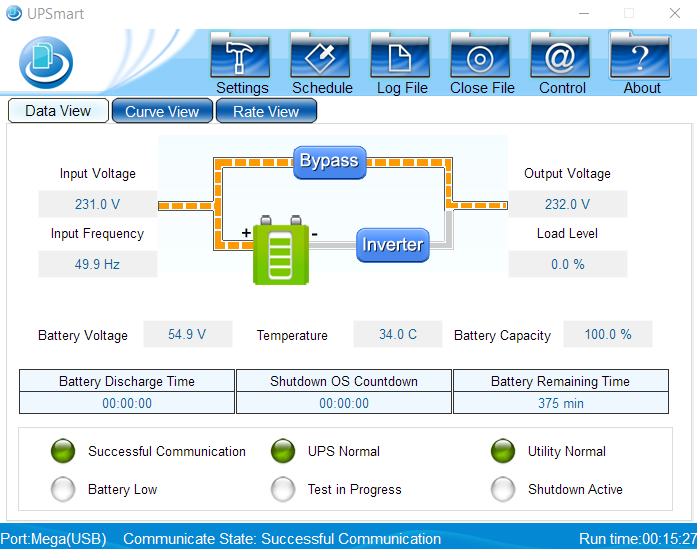The image size is (697, 549).
Task: Click the Shutdown OS Countdown header cell
Action: [344, 381]
